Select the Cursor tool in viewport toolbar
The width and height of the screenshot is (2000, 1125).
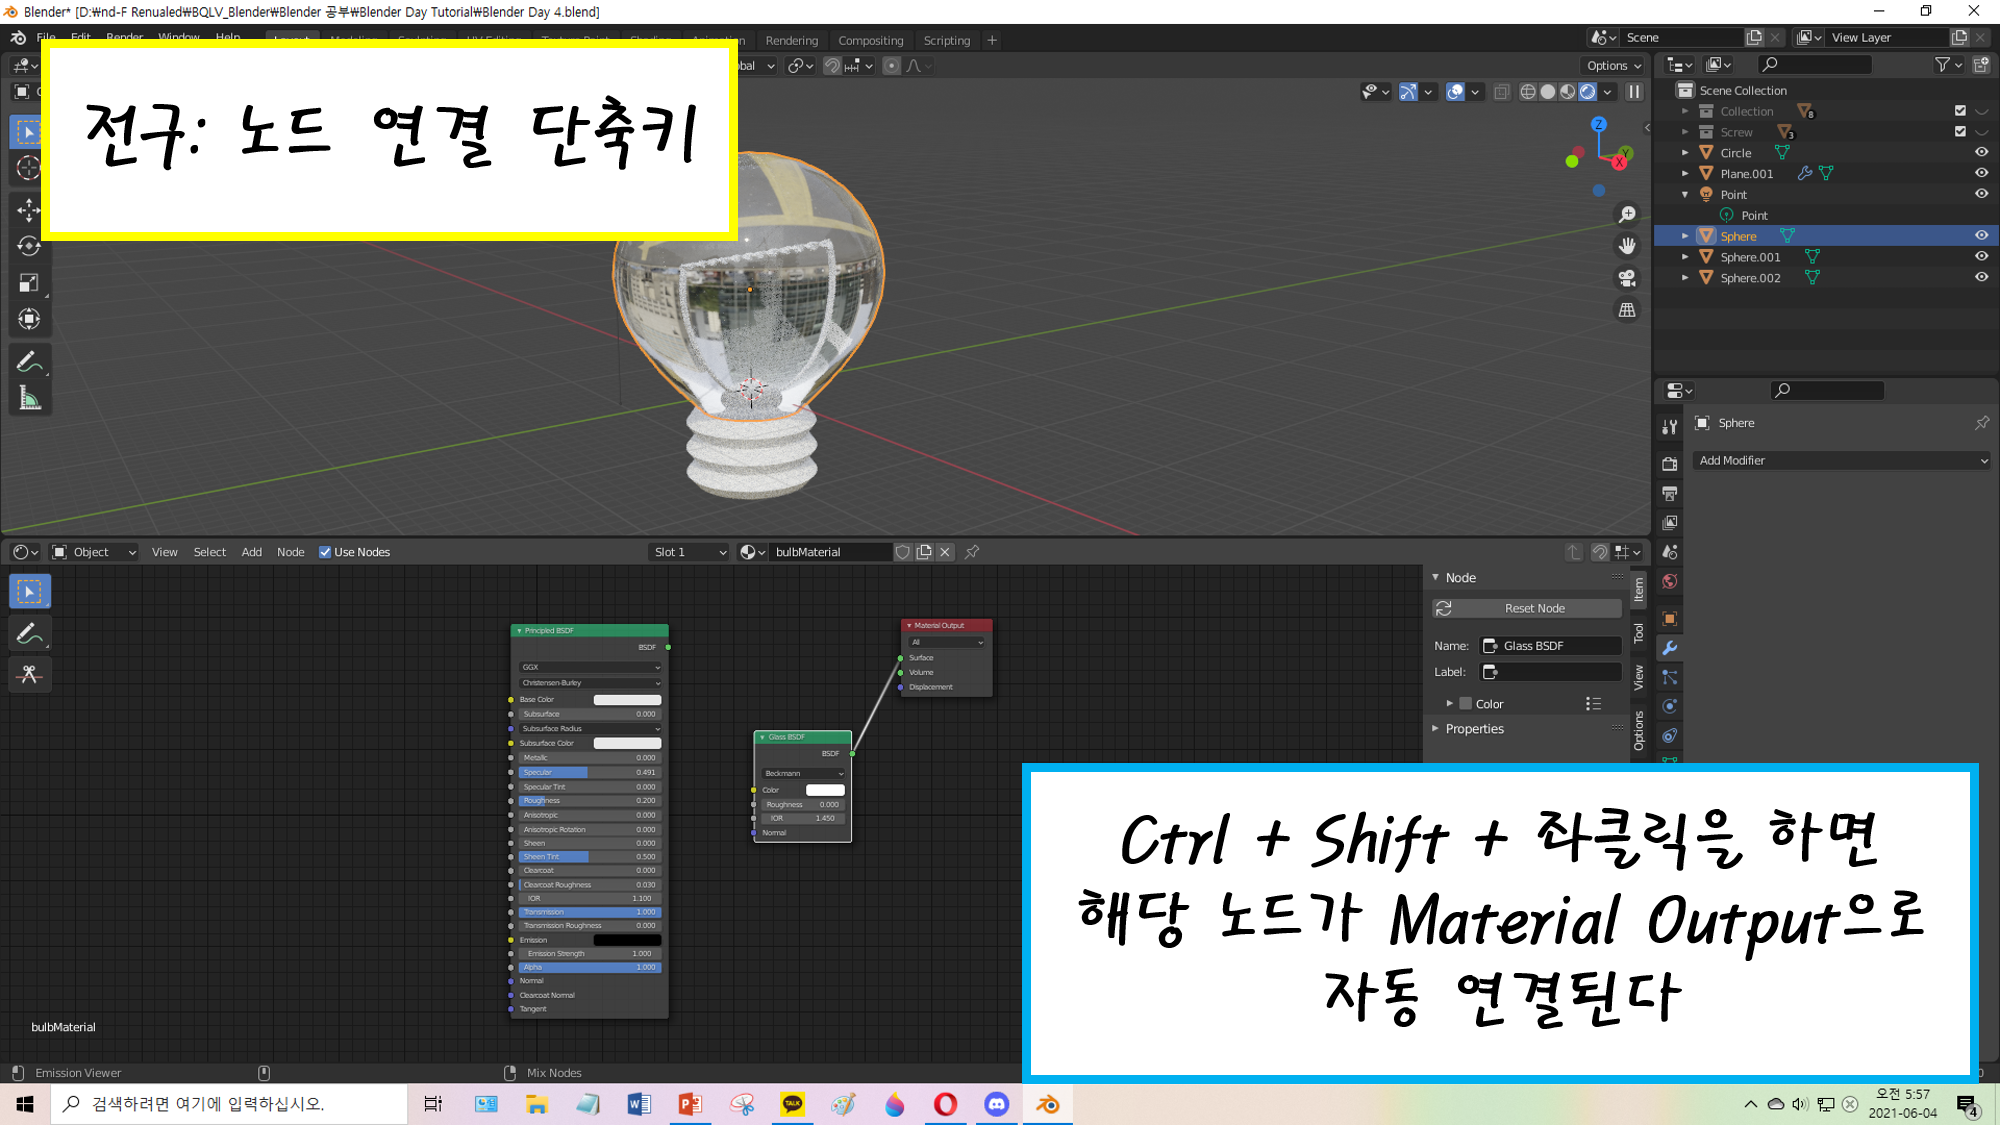(x=28, y=168)
